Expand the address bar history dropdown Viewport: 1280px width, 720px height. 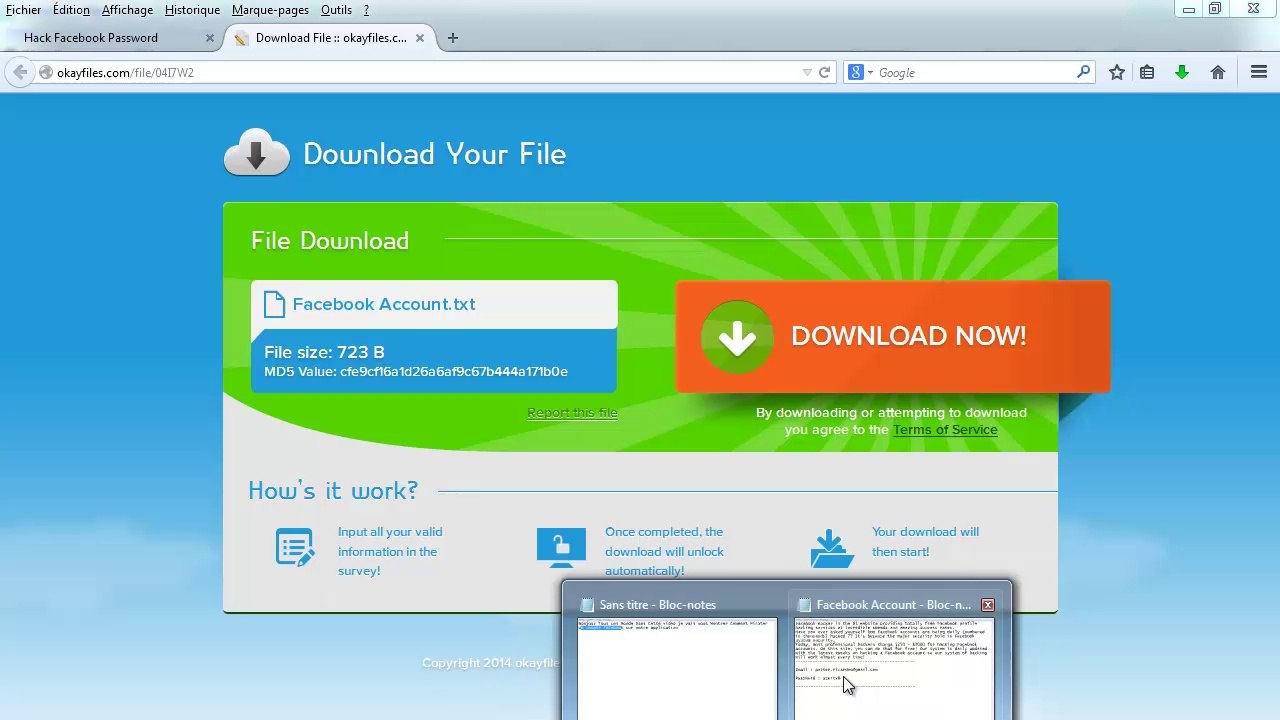click(807, 73)
